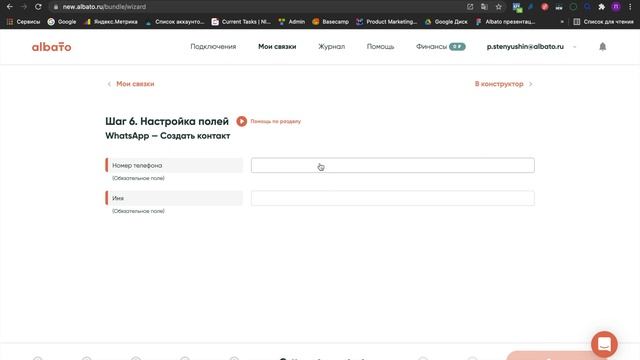Click the Имя field label

point(174,198)
